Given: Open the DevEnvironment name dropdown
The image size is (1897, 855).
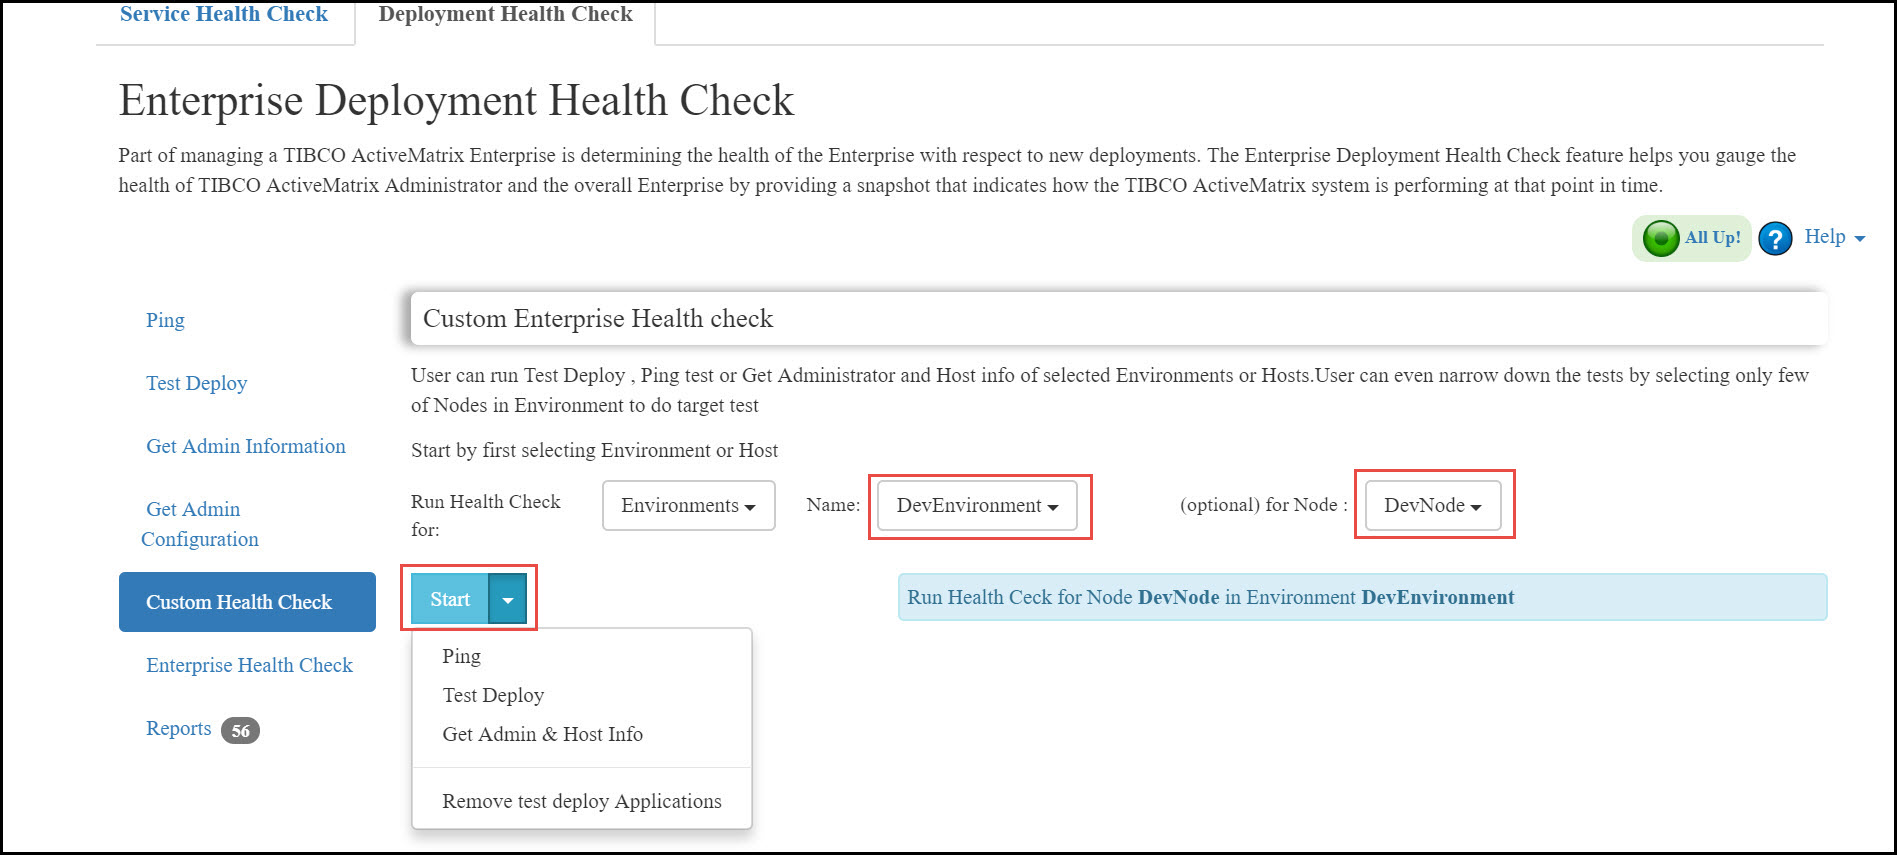Looking at the screenshot, I should point(977,505).
